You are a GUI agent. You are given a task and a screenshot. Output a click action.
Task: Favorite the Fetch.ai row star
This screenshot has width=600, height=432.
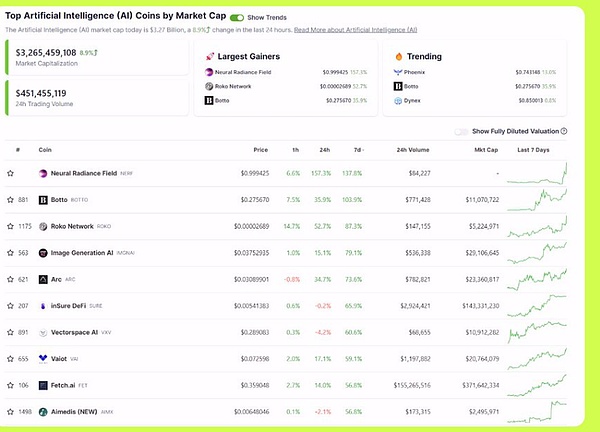click(x=11, y=384)
